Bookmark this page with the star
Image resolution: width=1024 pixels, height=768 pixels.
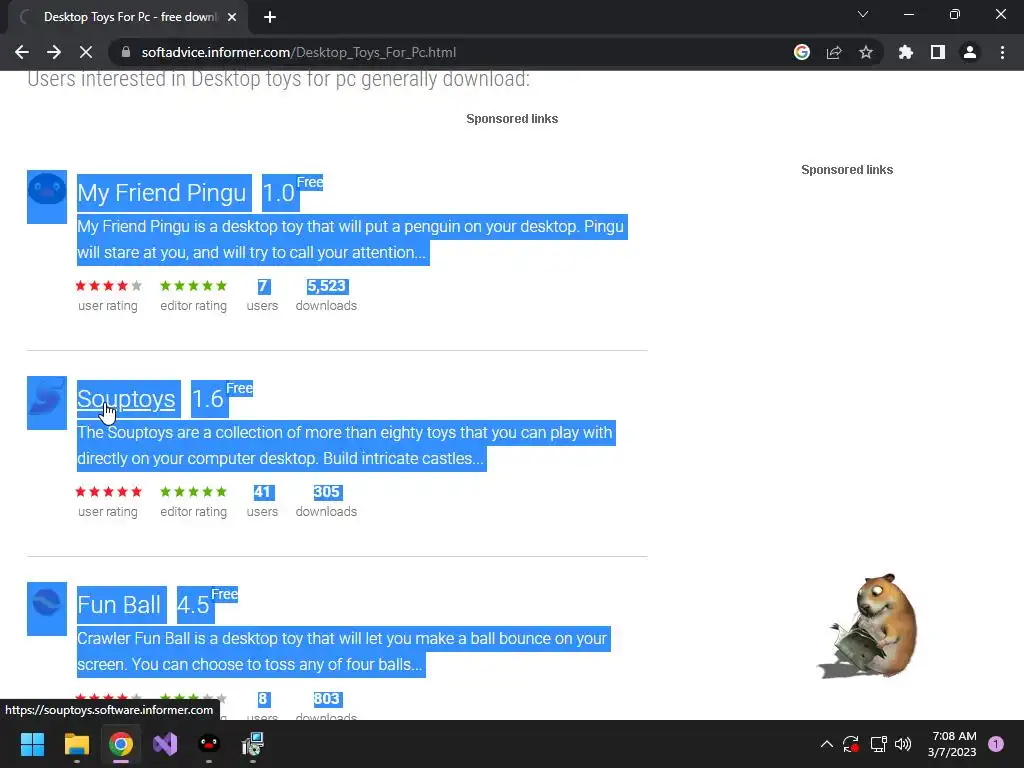click(866, 52)
